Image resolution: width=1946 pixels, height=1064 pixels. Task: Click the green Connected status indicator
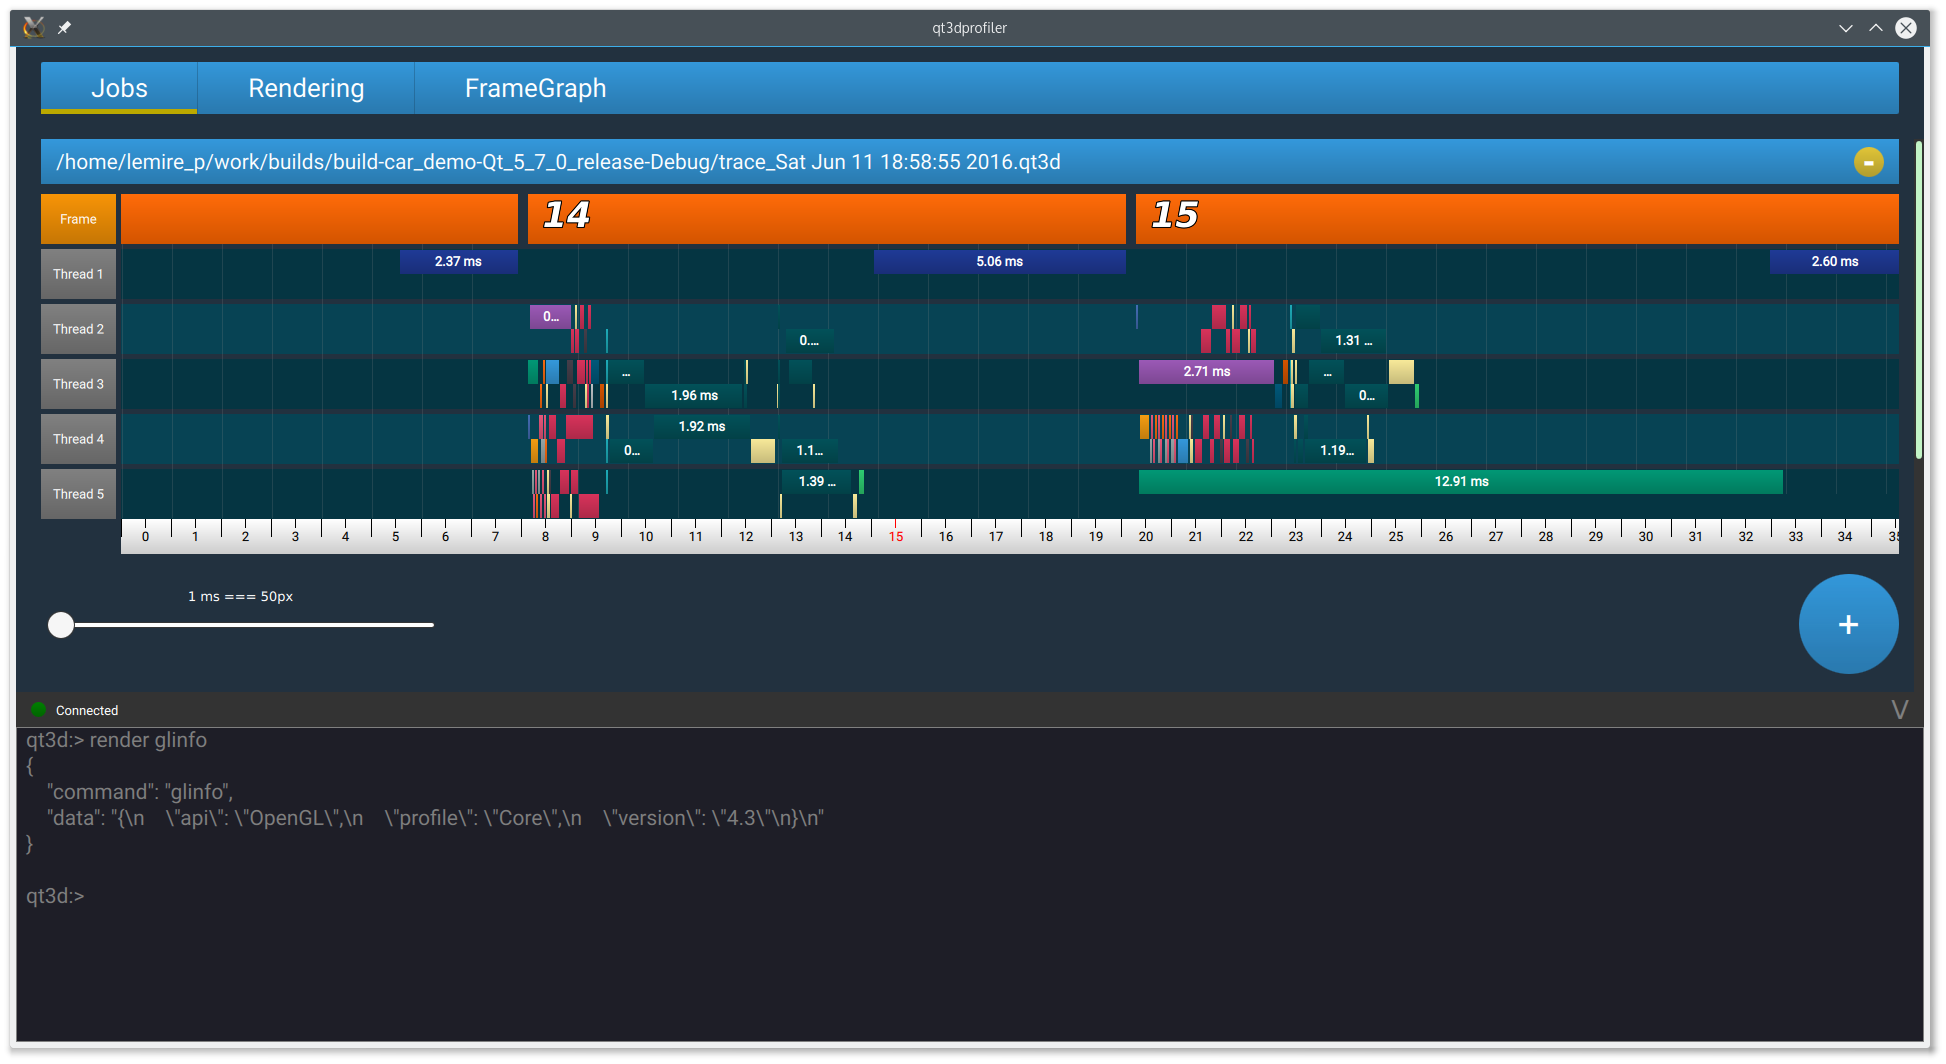point(39,710)
